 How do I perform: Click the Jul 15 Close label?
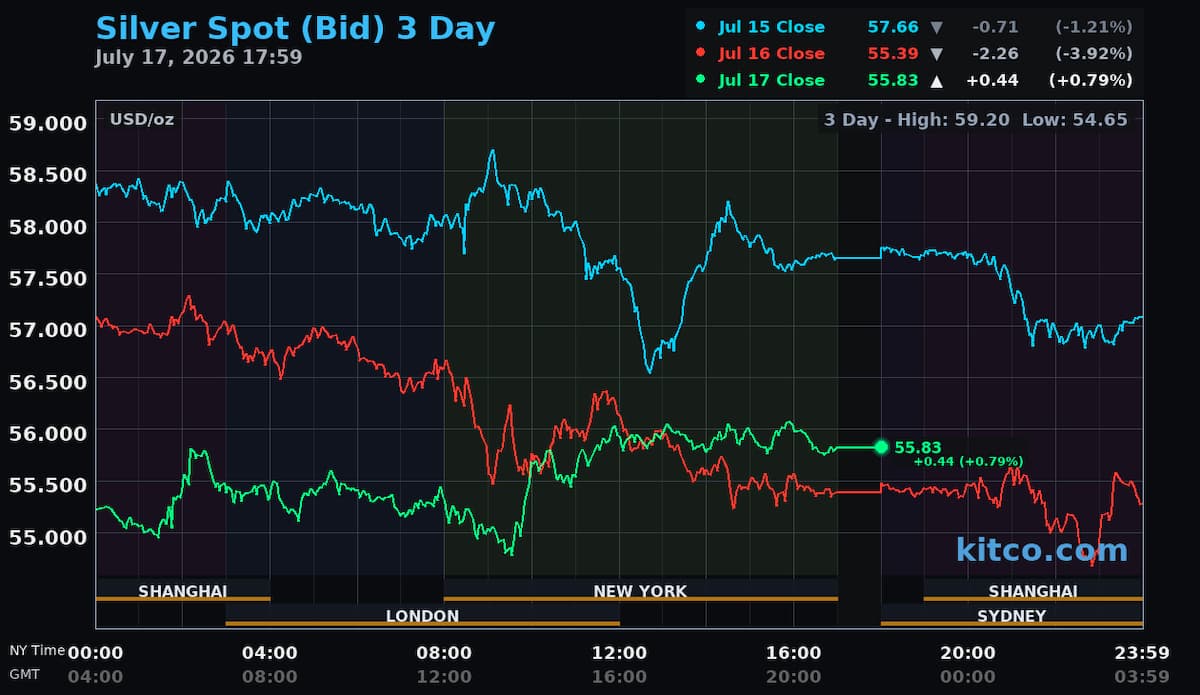coord(771,27)
